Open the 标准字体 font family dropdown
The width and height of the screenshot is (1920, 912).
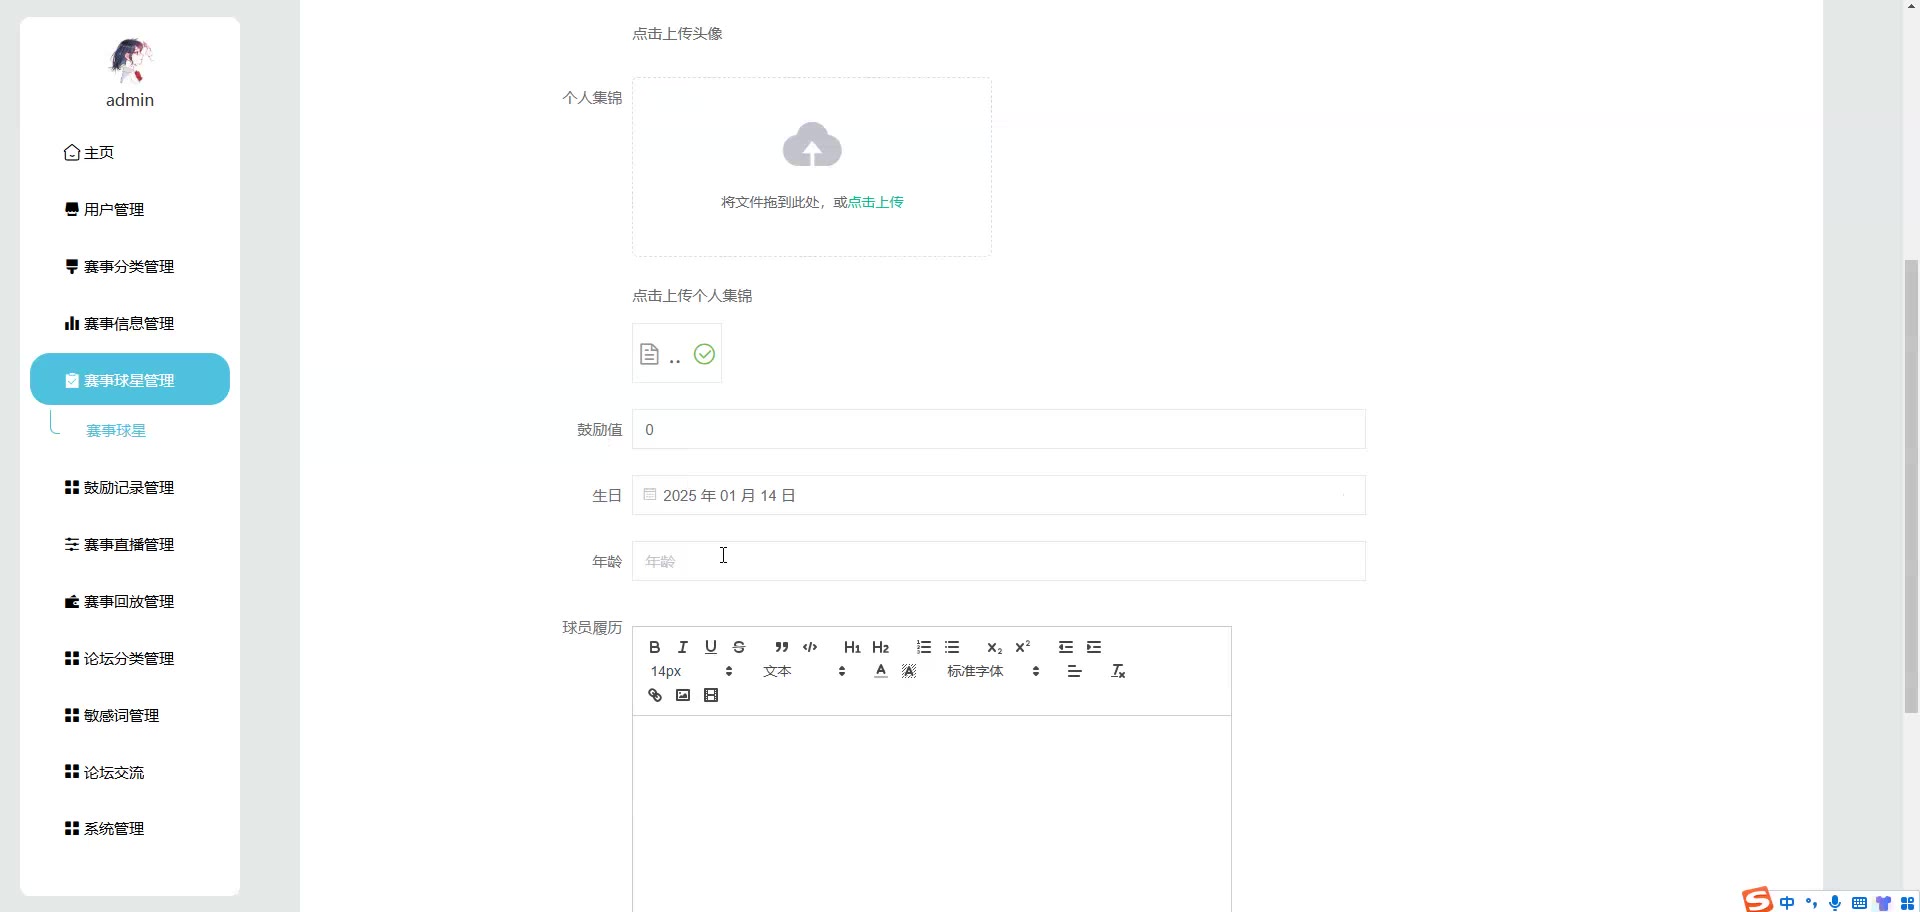pos(993,671)
